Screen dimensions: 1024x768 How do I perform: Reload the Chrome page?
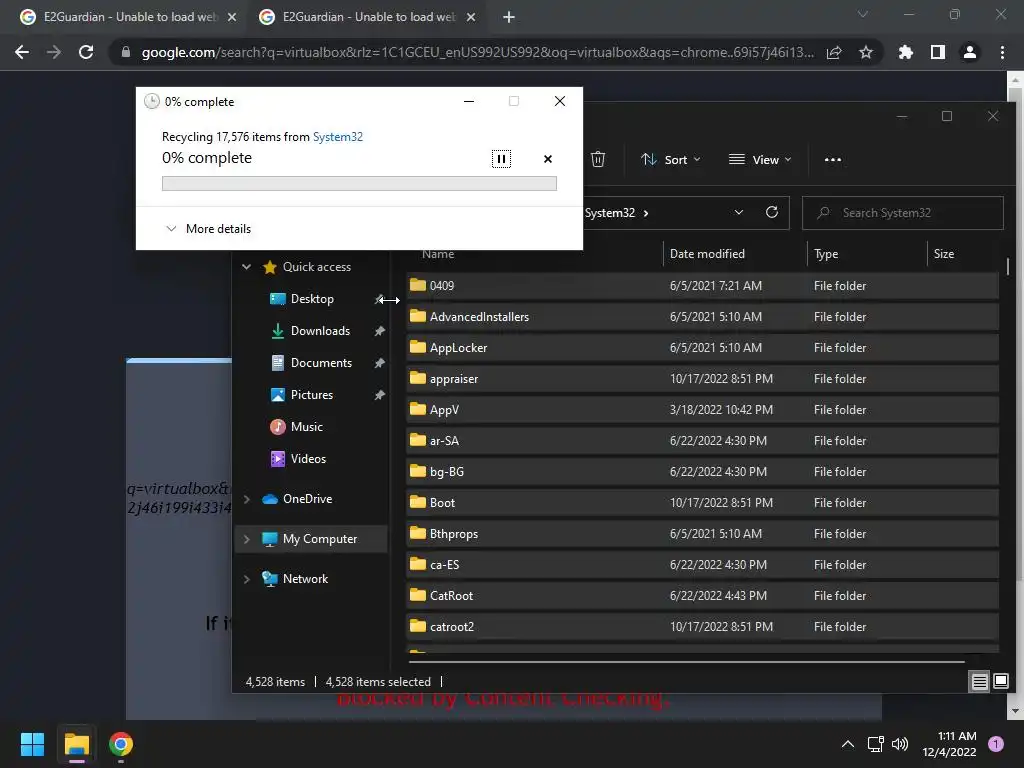click(x=86, y=52)
